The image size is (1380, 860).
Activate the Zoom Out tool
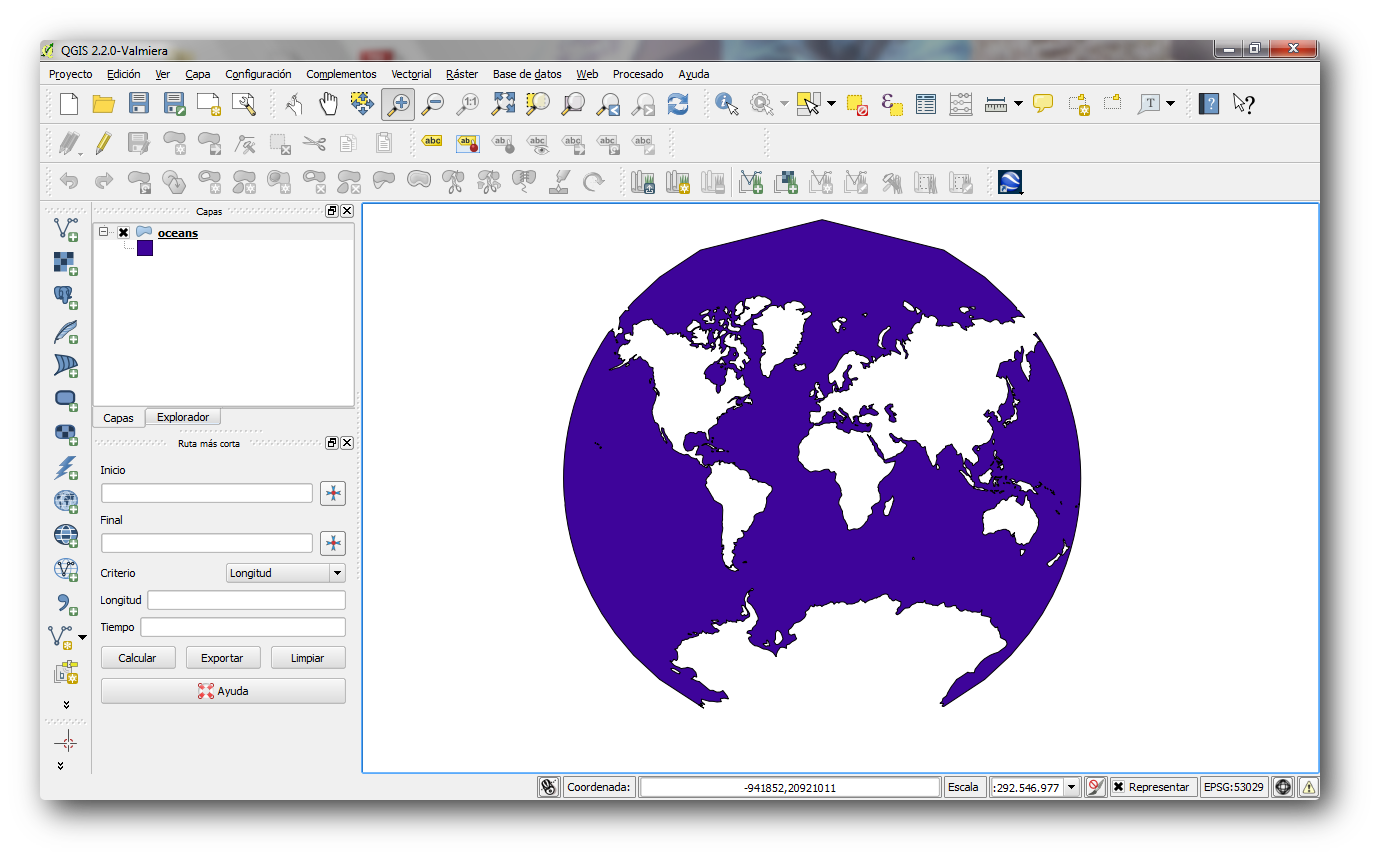click(x=432, y=103)
